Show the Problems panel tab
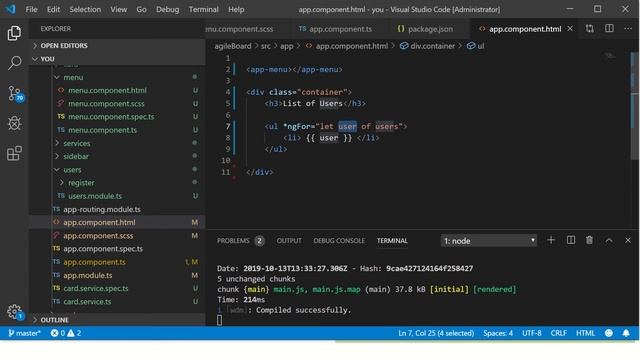The image size is (640, 360). click(x=240, y=241)
